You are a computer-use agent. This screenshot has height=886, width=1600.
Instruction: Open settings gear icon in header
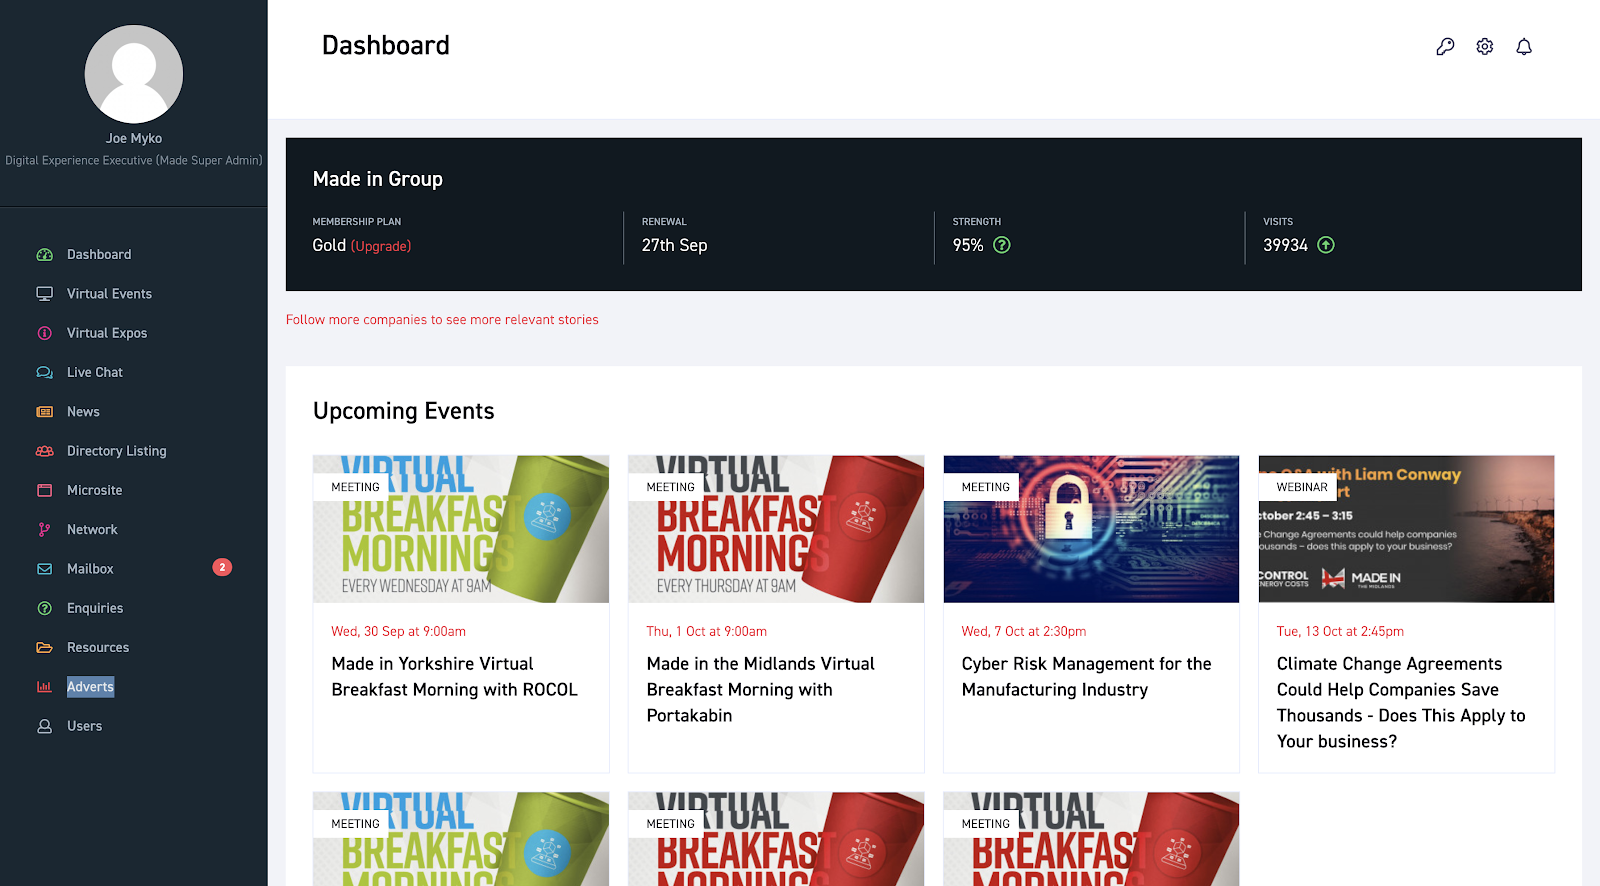point(1485,46)
